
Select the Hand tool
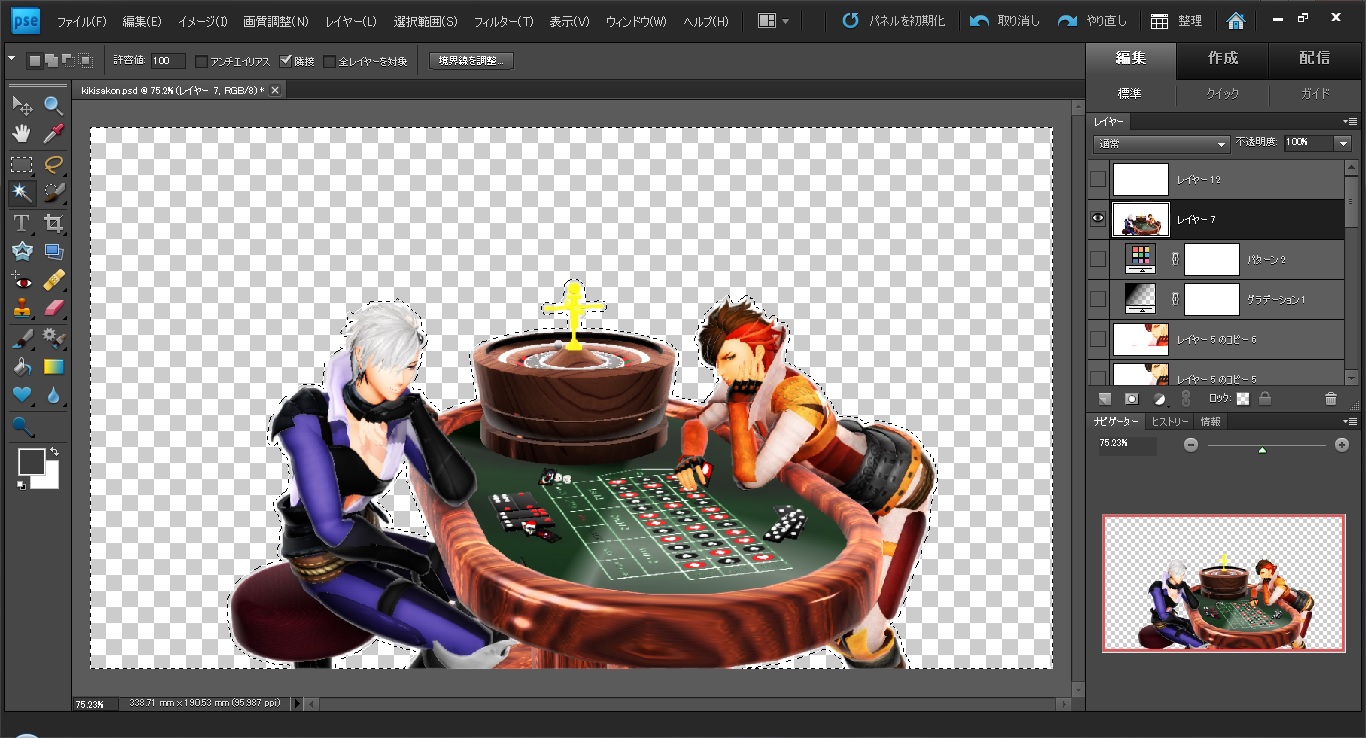click(21, 134)
